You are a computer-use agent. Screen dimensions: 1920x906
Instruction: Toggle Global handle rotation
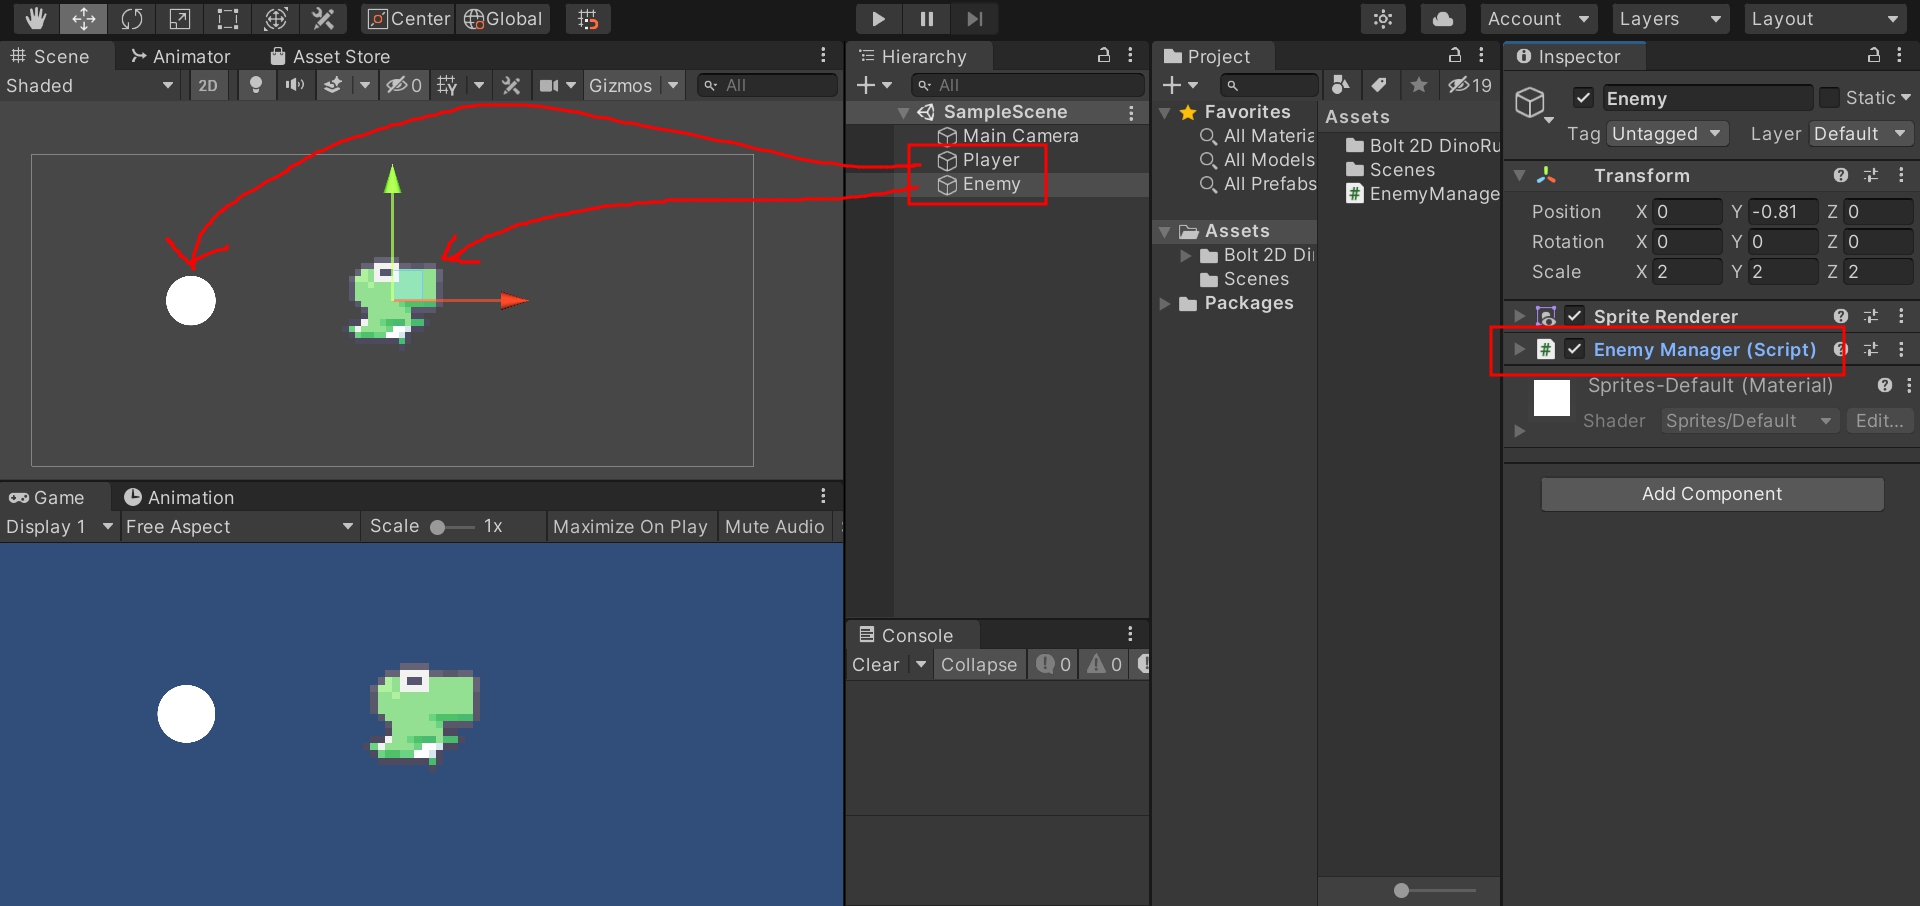(x=503, y=18)
